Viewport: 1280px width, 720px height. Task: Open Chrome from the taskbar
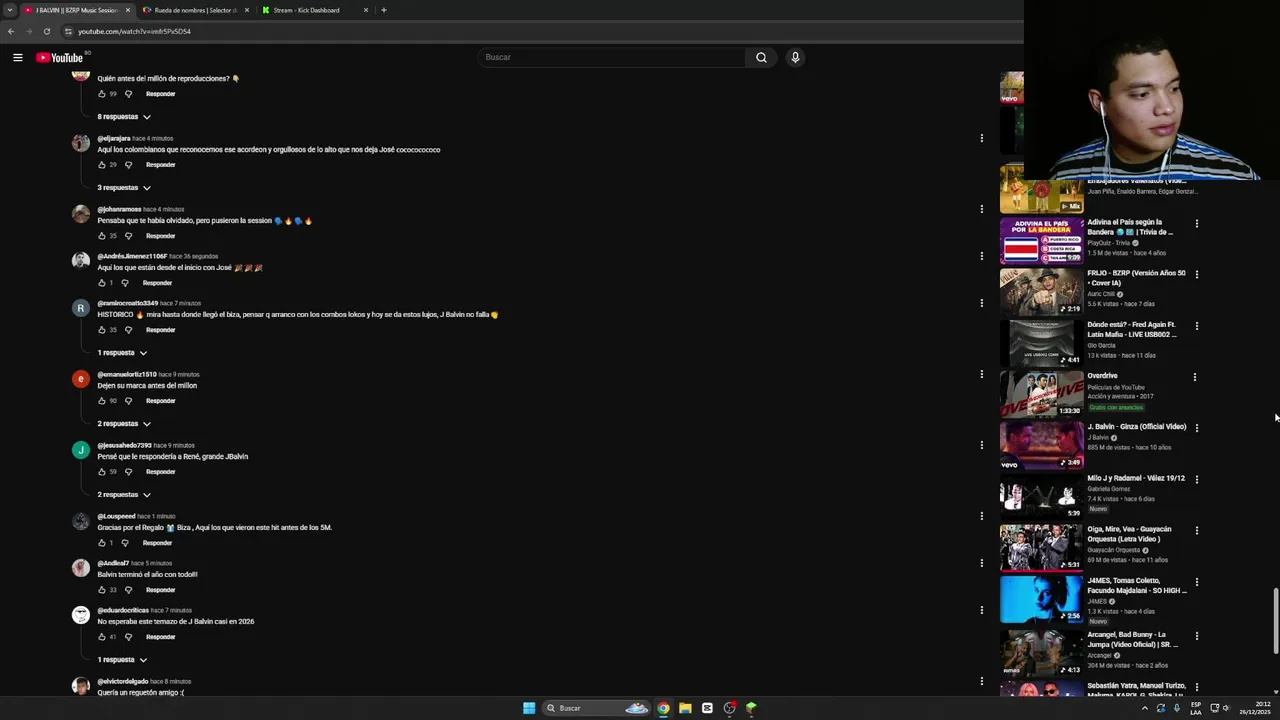coord(663,708)
